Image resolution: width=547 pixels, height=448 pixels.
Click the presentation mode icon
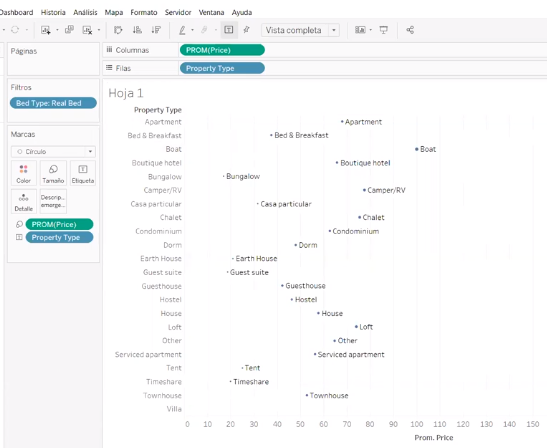384,30
